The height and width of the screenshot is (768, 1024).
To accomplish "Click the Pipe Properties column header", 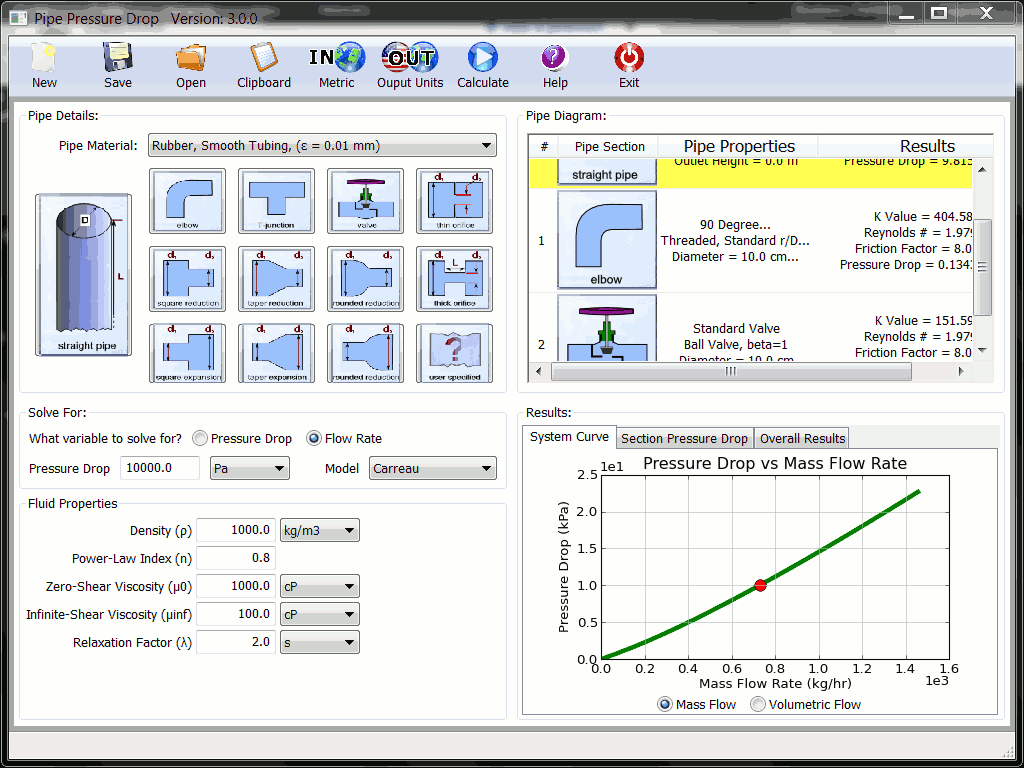I will point(739,146).
